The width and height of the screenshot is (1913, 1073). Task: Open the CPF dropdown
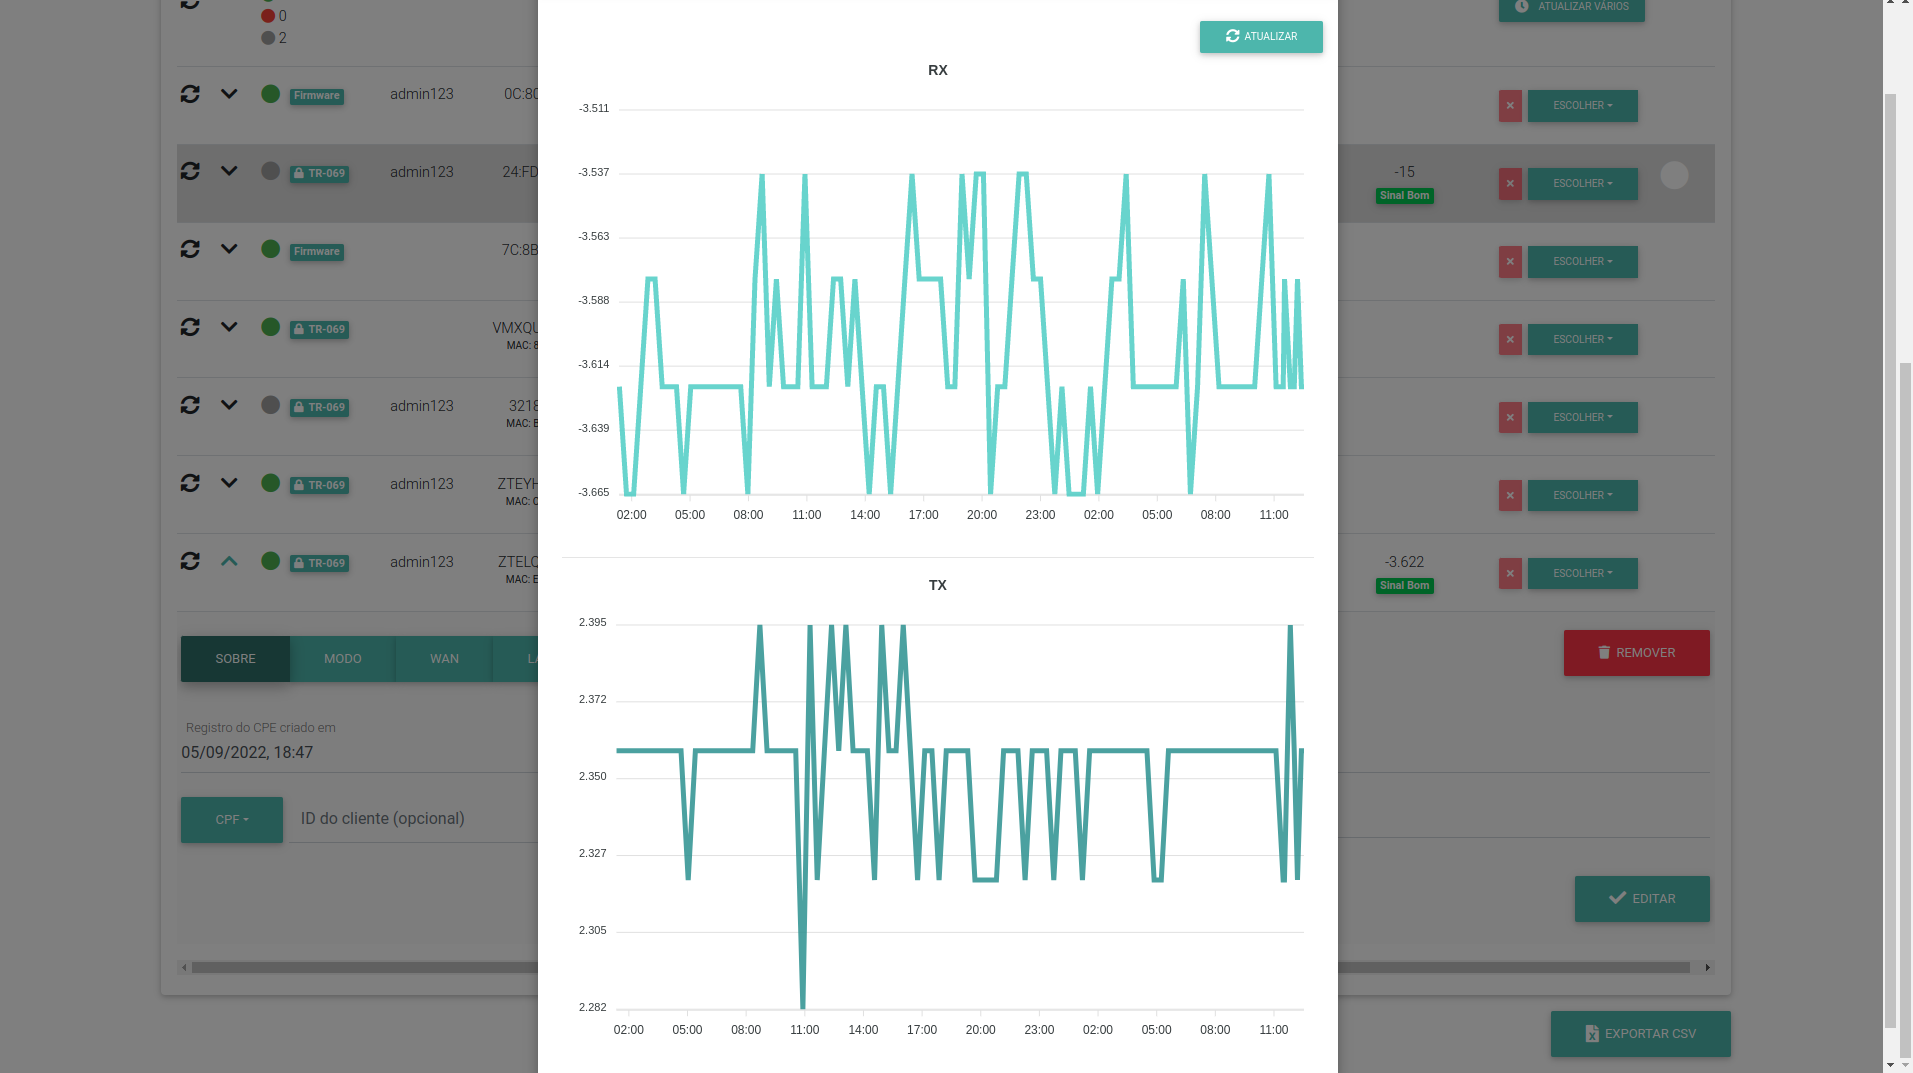pos(232,820)
